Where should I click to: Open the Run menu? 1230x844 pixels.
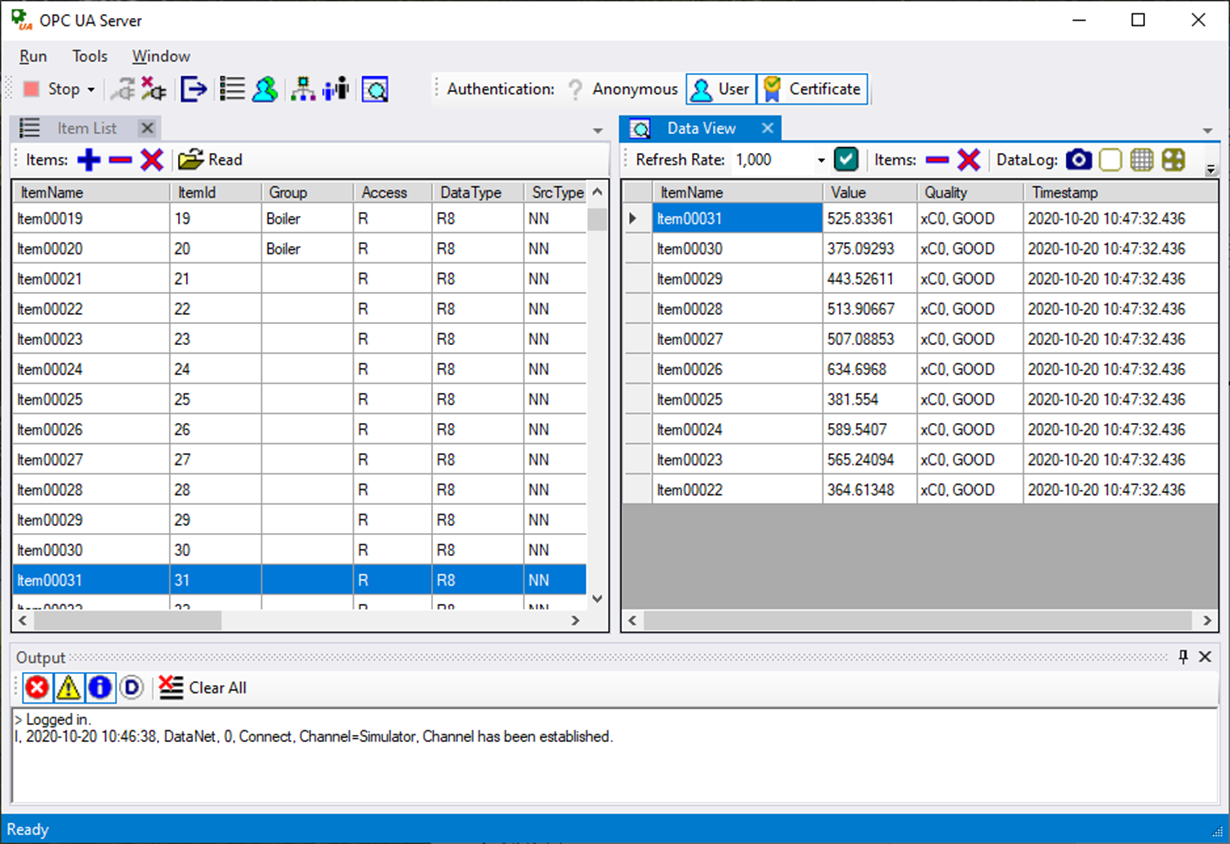[33, 56]
